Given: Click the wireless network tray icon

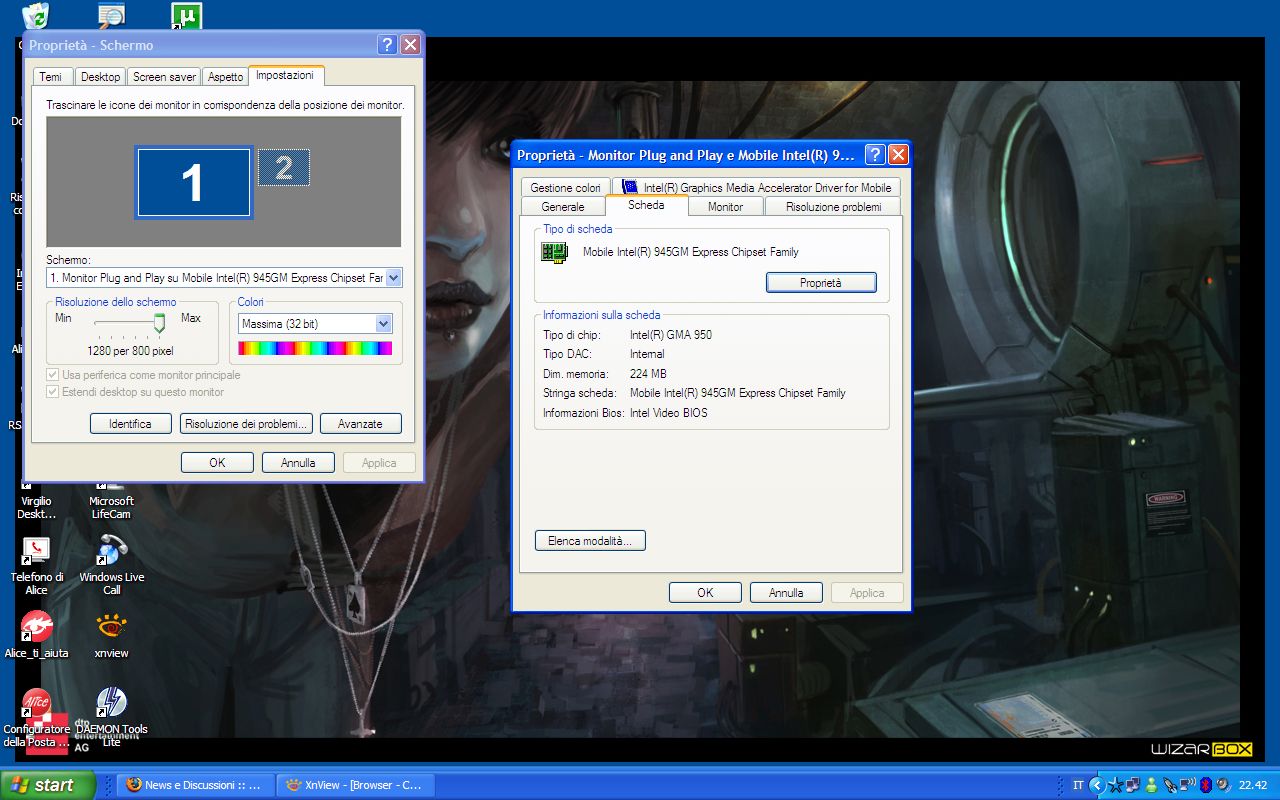Looking at the screenshot, I should click(1188, 785).
